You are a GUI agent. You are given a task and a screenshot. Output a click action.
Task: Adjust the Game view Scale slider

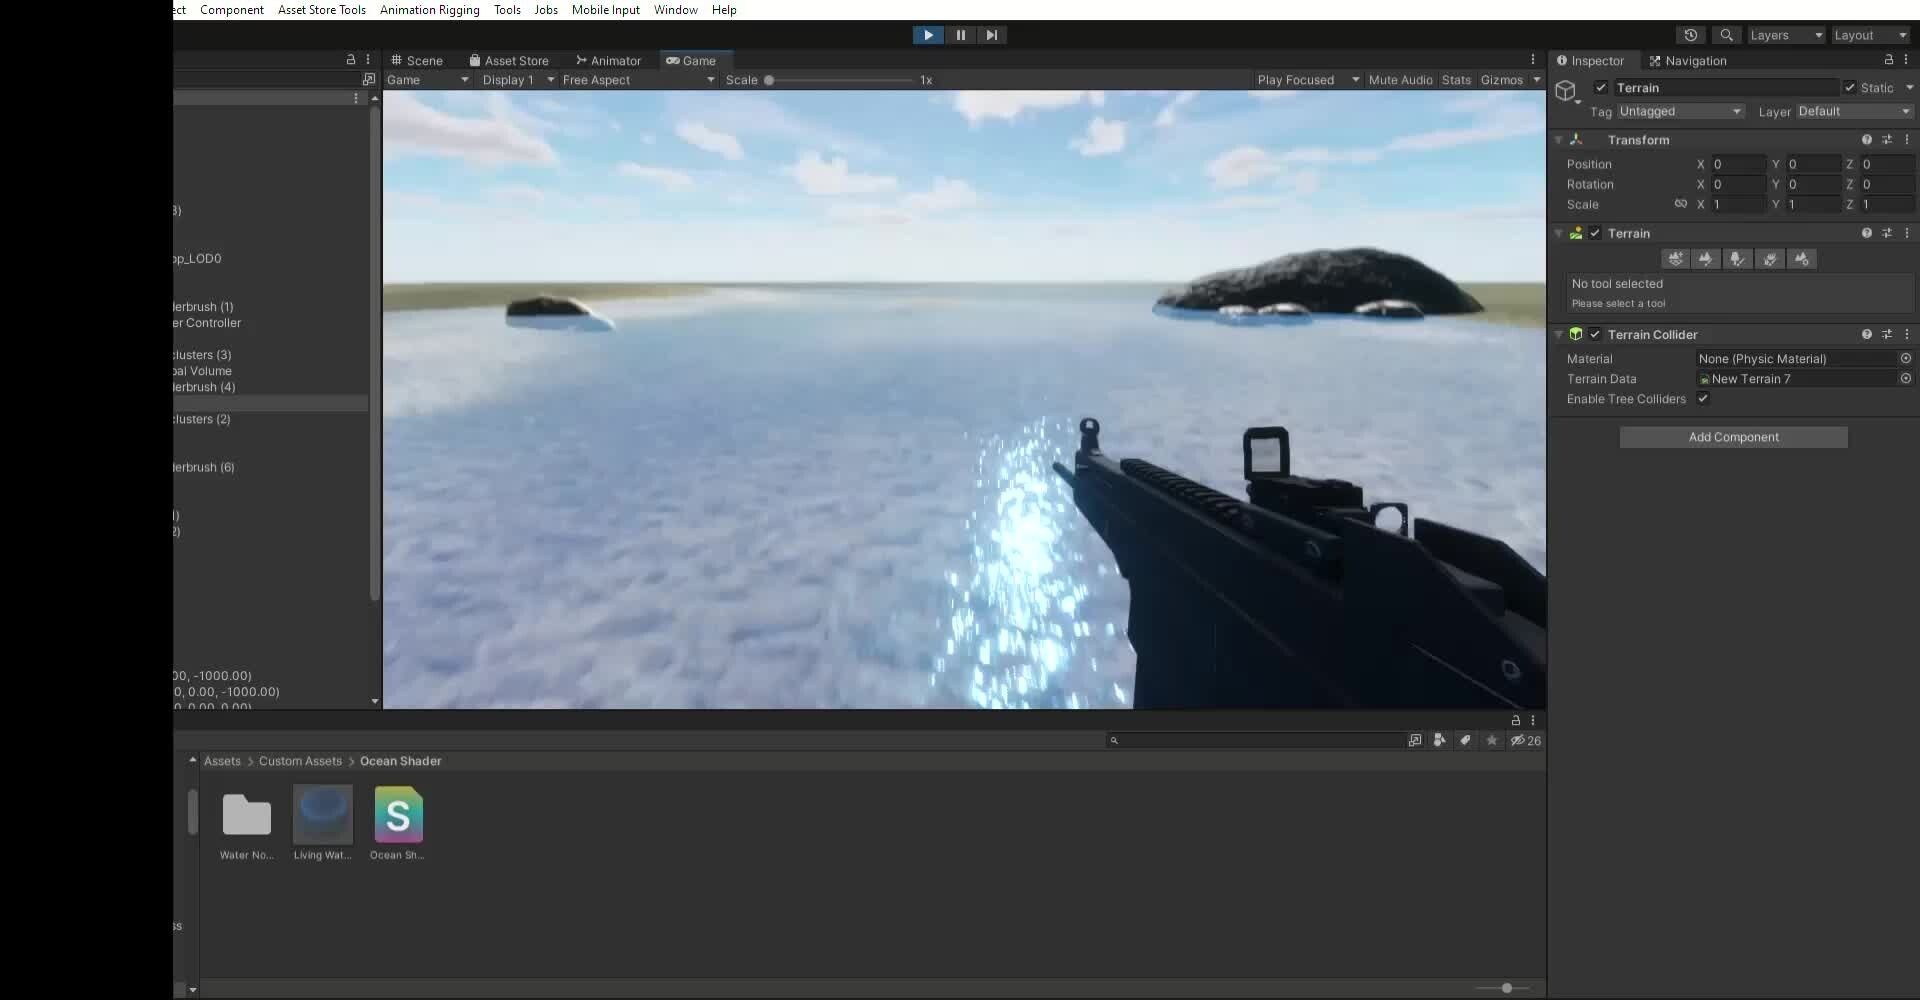770,80
